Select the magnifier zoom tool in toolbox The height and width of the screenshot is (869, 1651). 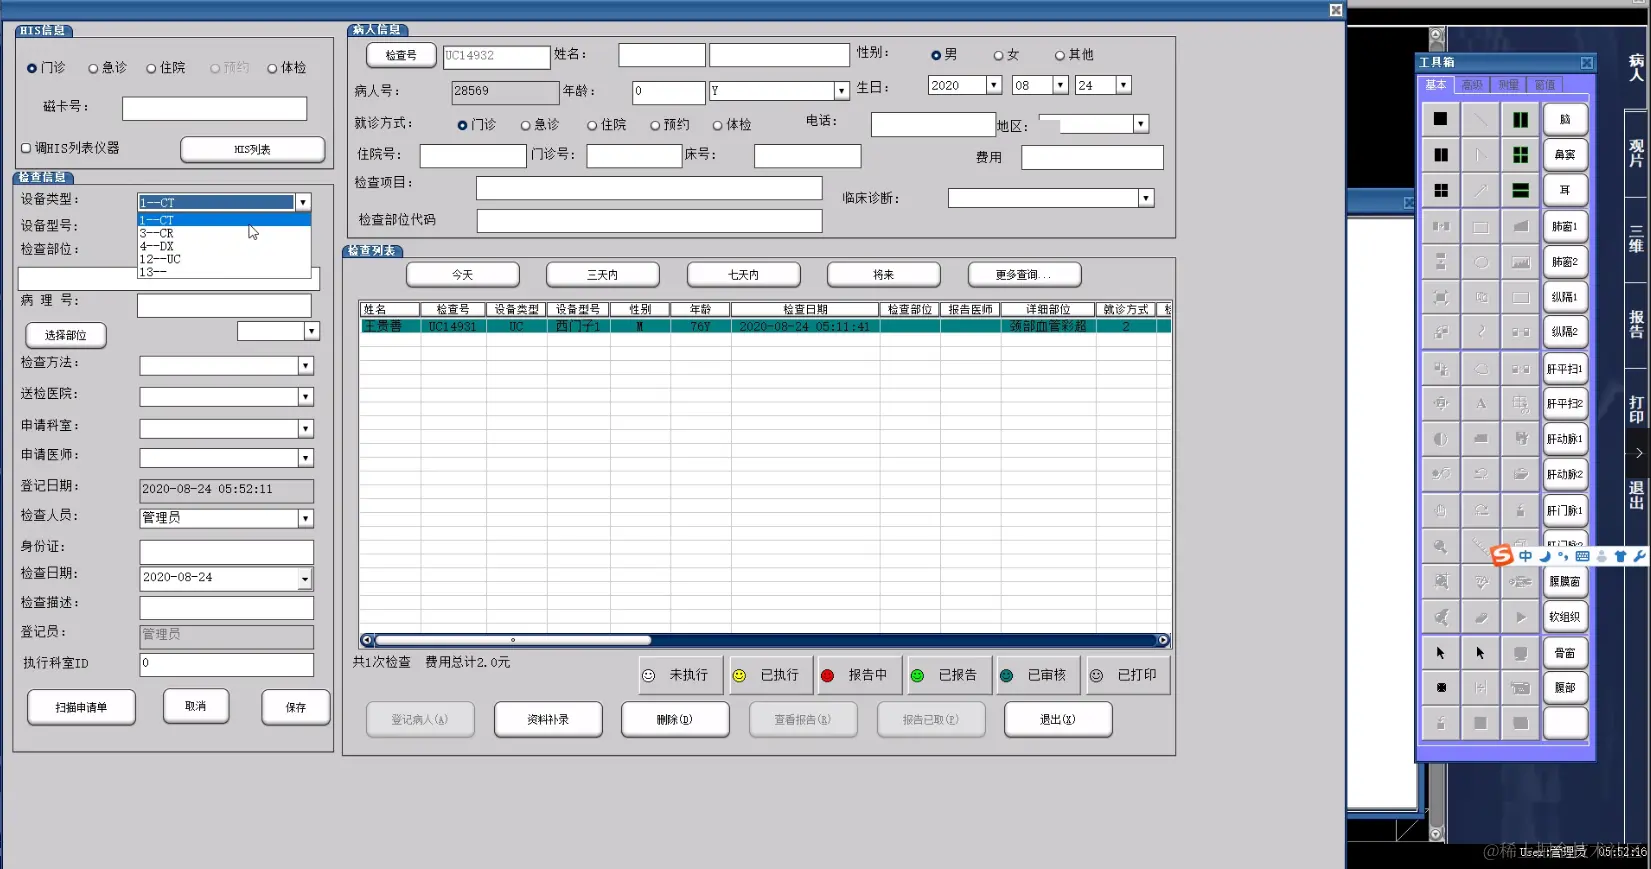(x=1440, y=547)
